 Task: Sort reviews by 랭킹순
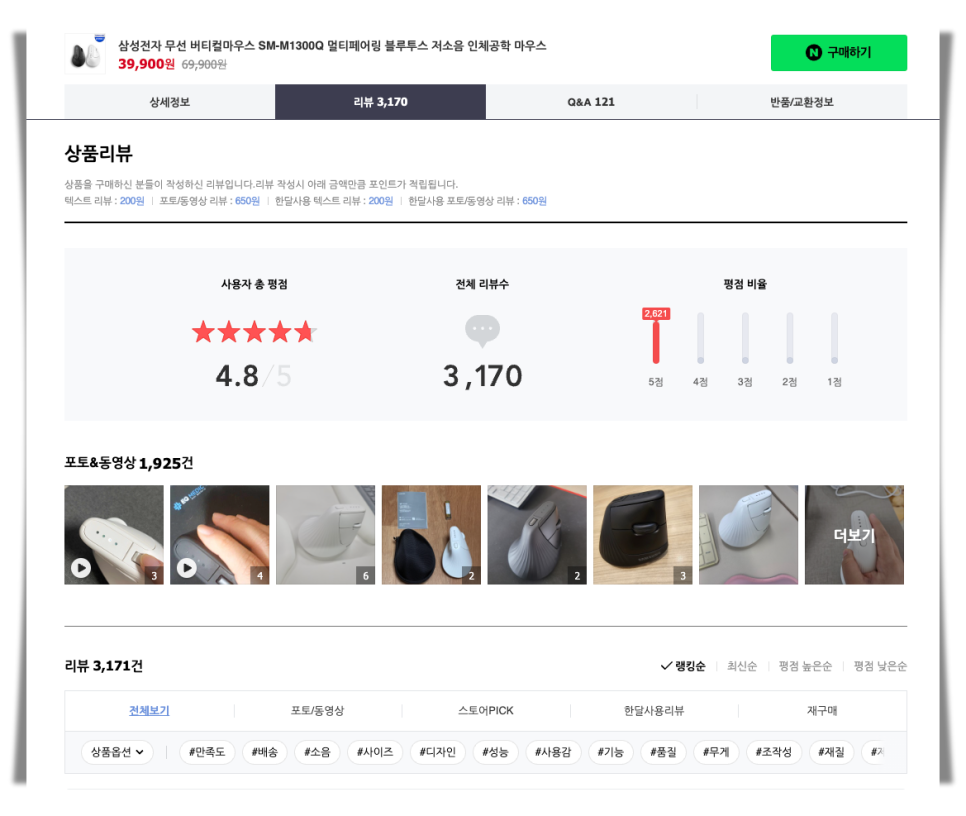coord(683,666)
